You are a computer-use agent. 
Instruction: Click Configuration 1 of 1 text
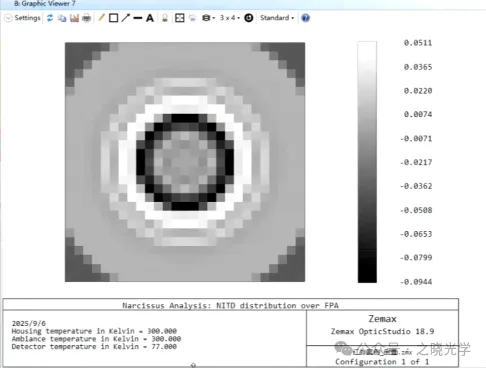(x=382, y=362)
